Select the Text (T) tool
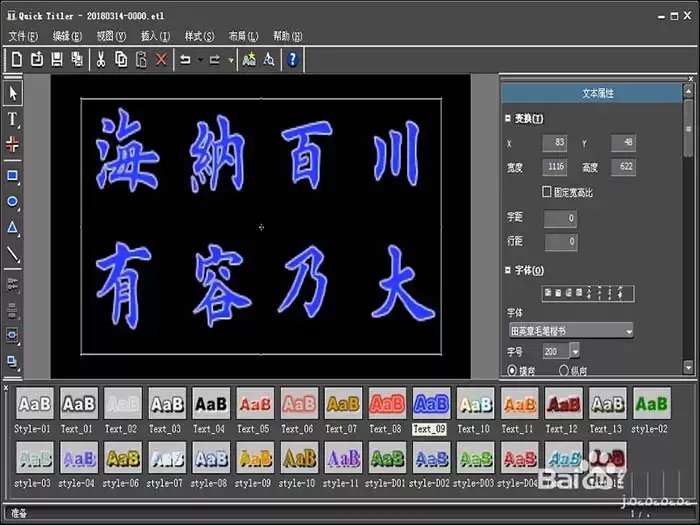 tap(12, 119)
